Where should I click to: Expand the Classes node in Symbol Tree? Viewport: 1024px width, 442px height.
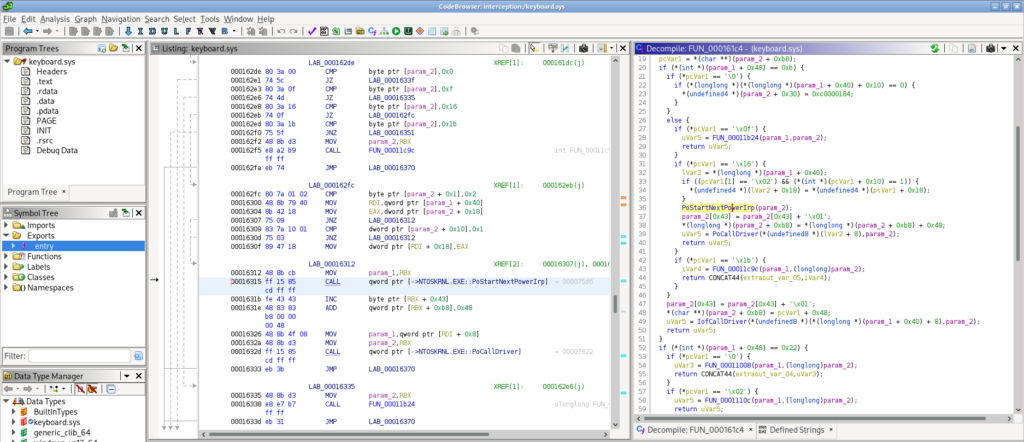tap(7, 277)
